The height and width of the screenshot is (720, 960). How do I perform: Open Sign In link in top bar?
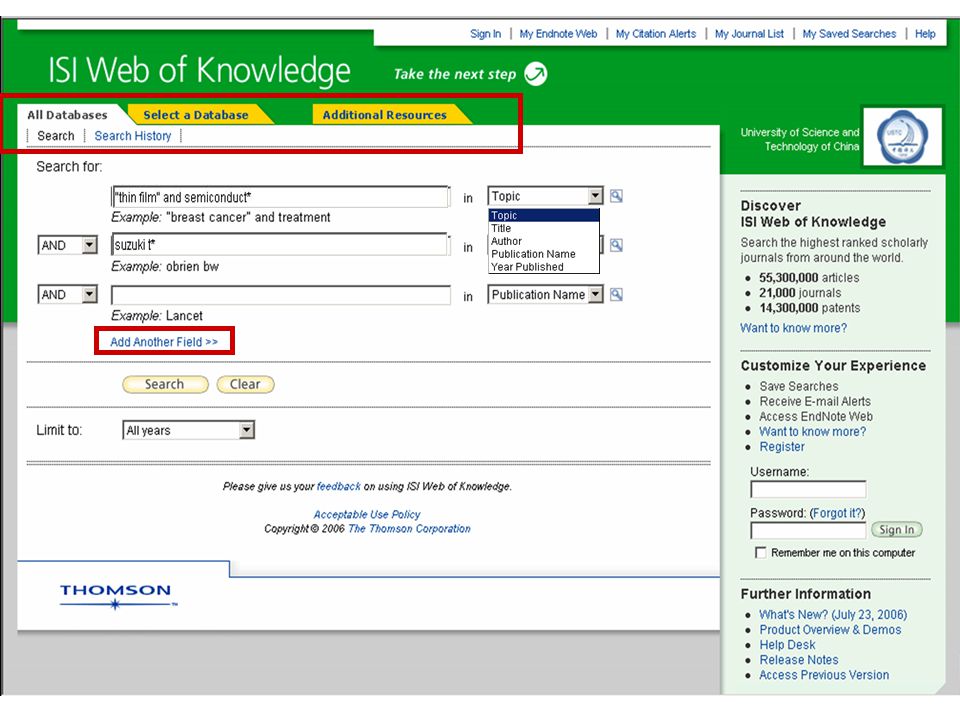pyautogui.click(x=486, y=34)
